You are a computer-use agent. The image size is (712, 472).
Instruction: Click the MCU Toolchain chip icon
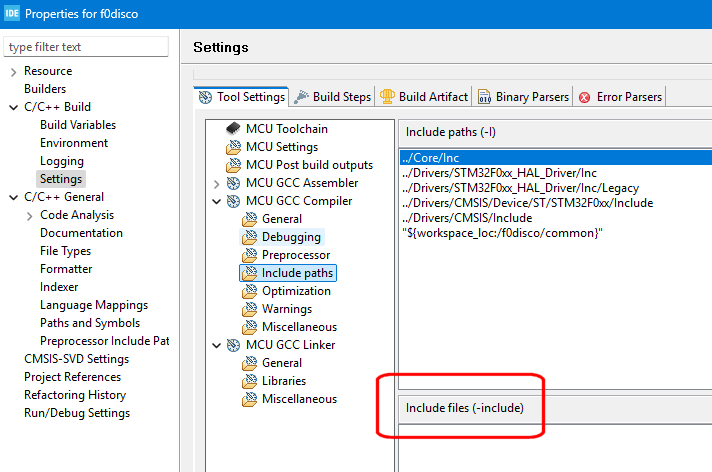point(233,129)
